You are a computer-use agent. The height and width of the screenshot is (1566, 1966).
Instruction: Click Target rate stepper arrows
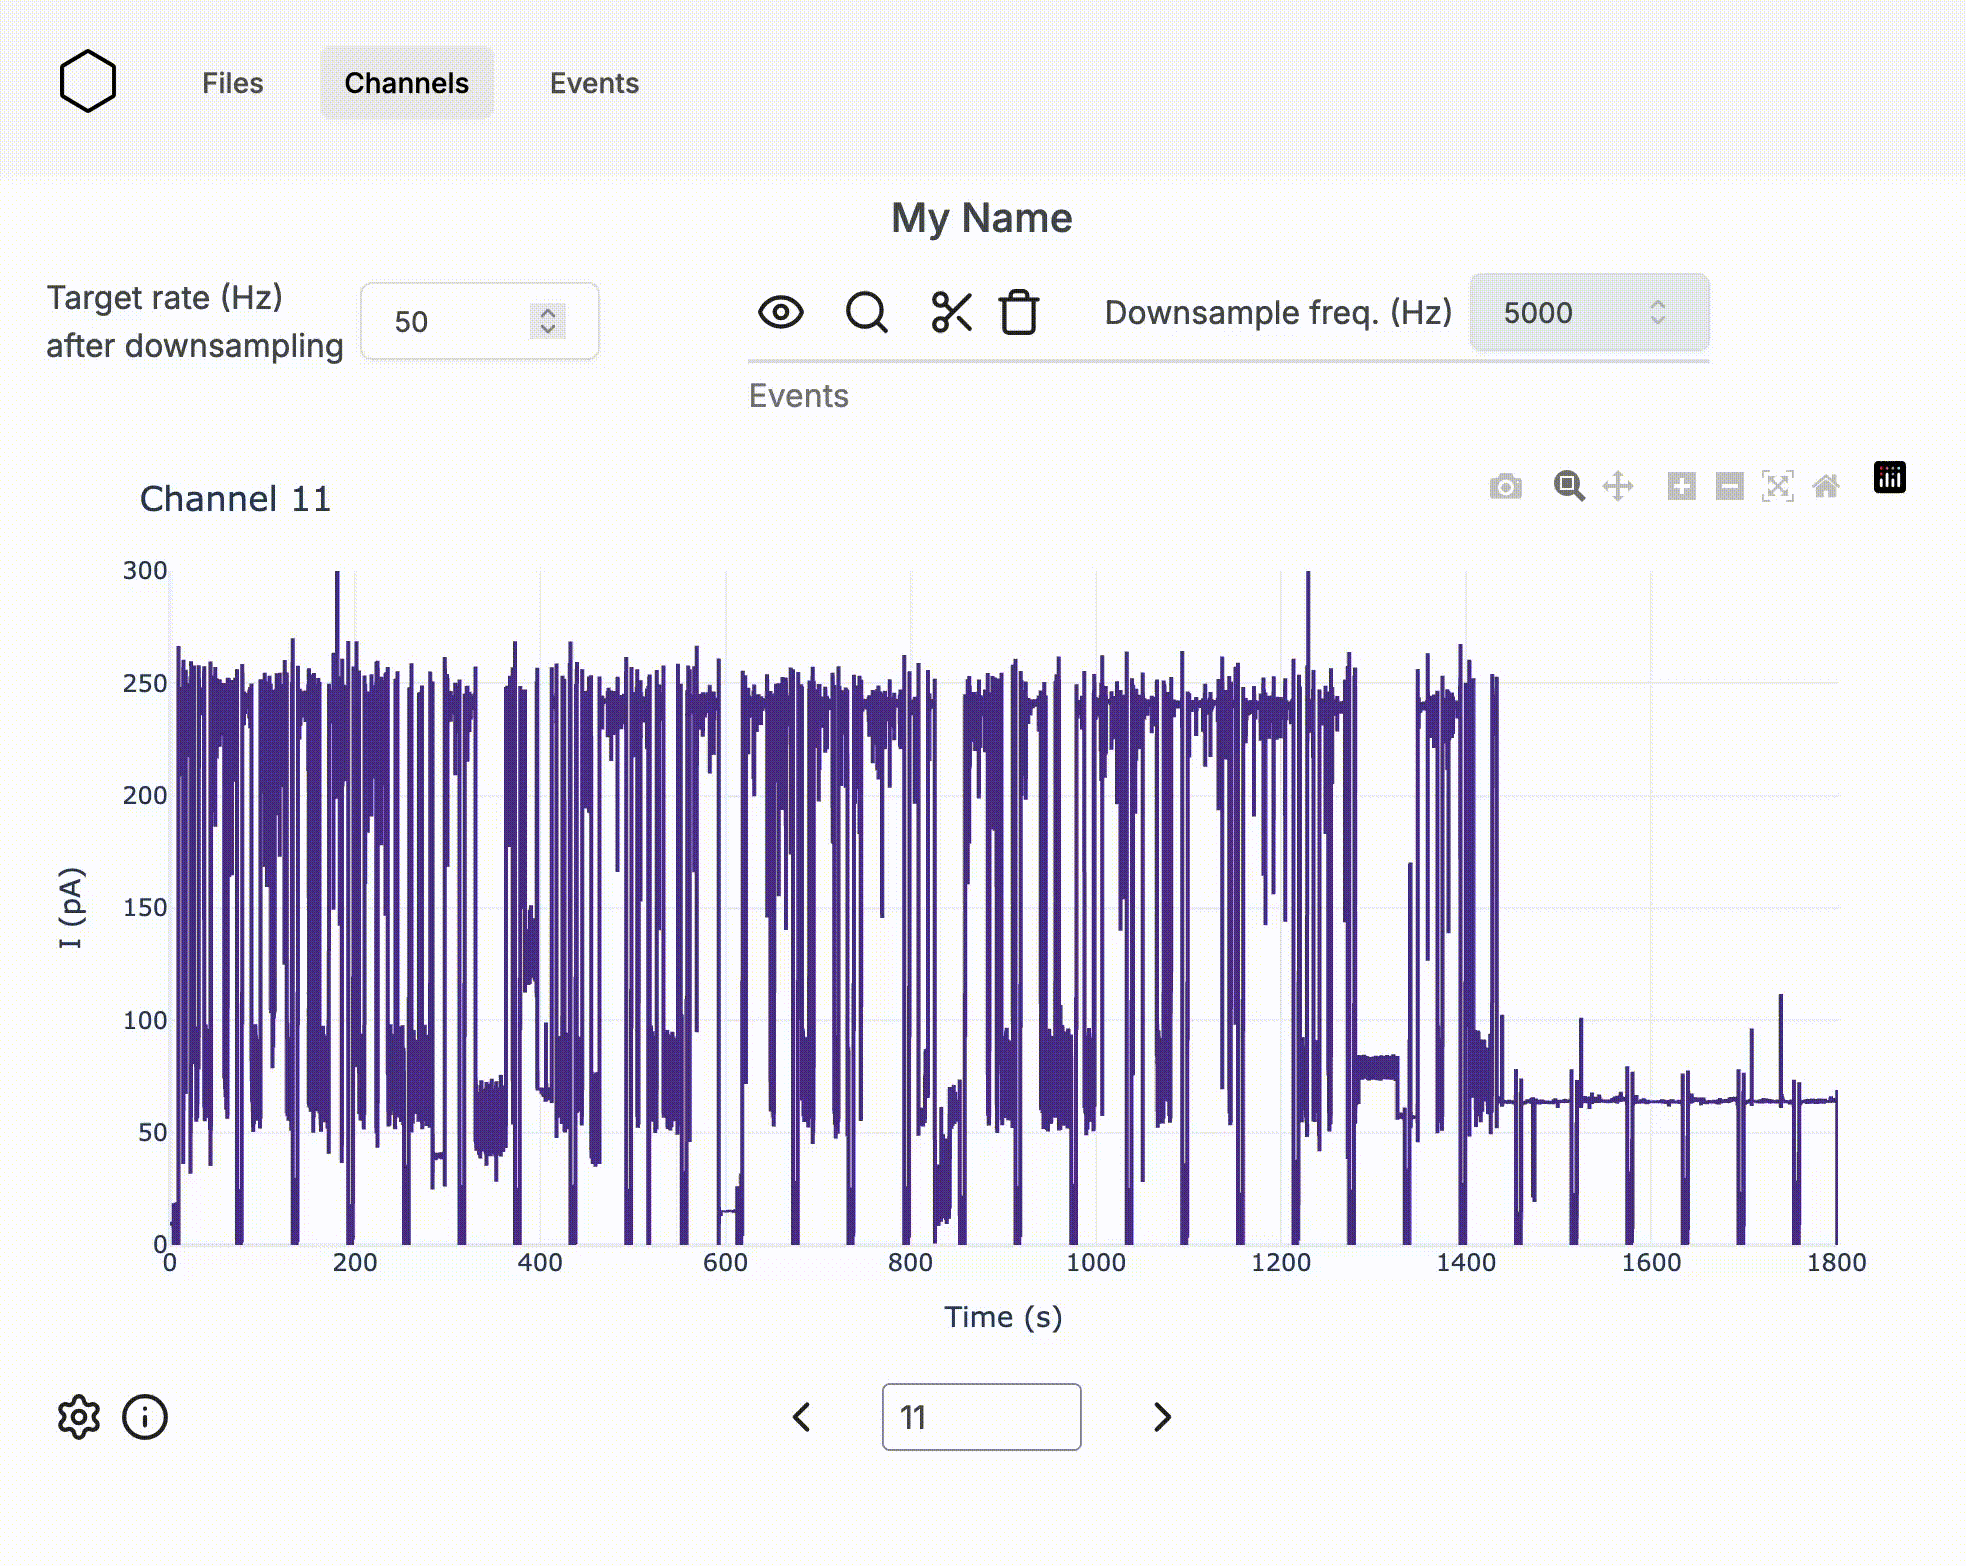[x=547, y=321]
